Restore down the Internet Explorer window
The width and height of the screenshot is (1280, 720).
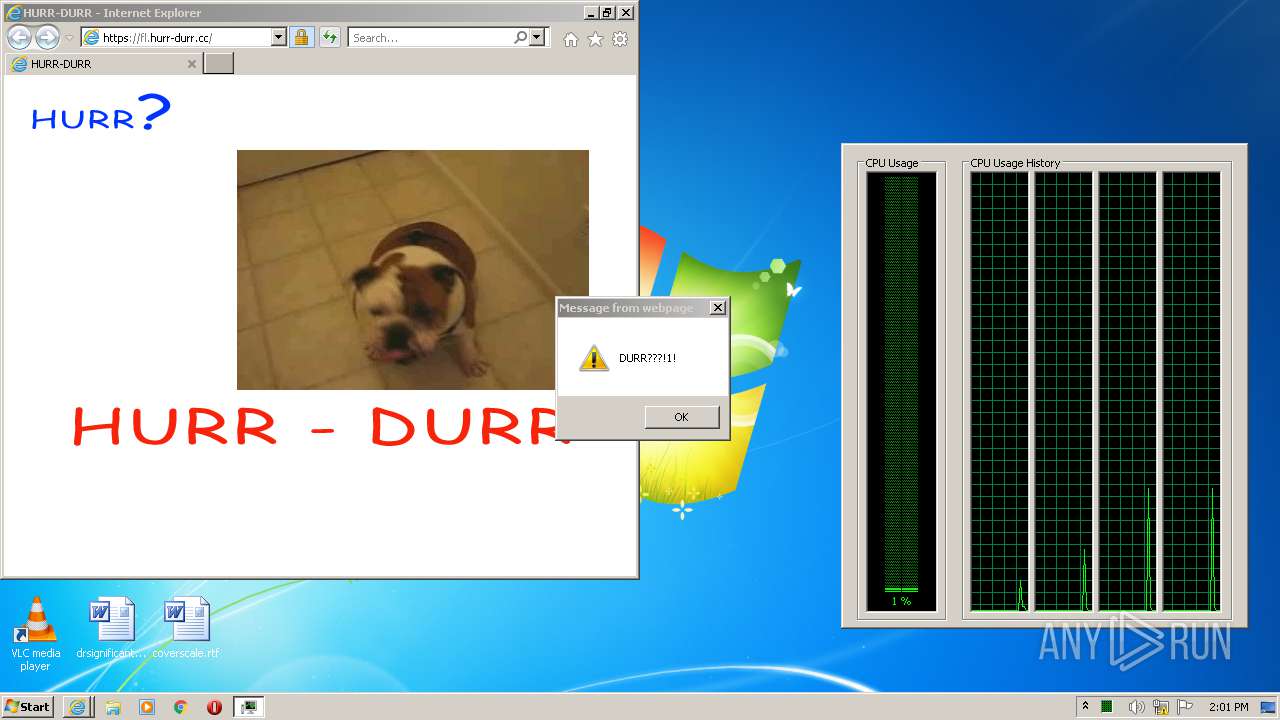click(607, 13)
